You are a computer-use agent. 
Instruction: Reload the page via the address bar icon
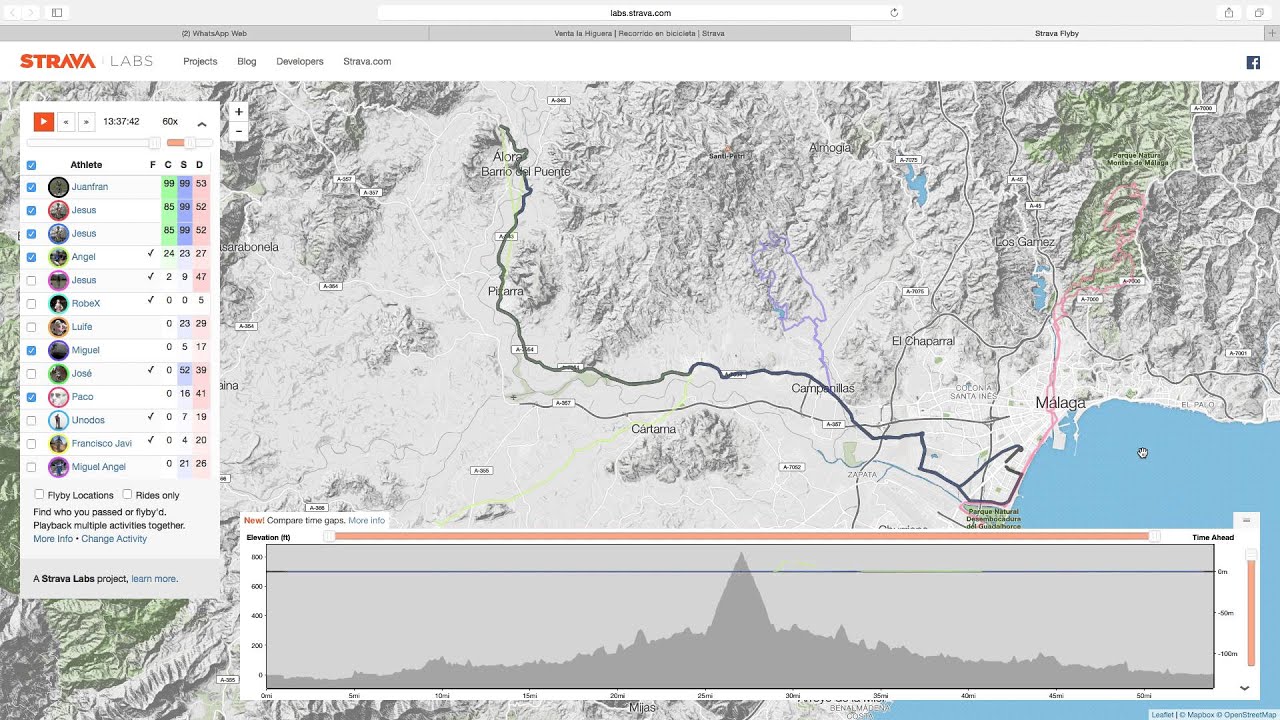(x=894, y=13)
